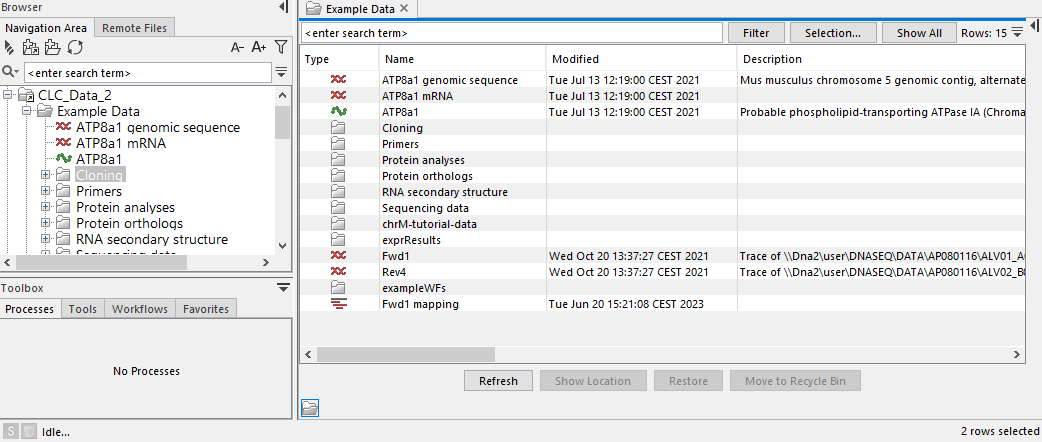Click the Filter button
1042x442 pixels.
pyautogui.click(x=756, y=33)
